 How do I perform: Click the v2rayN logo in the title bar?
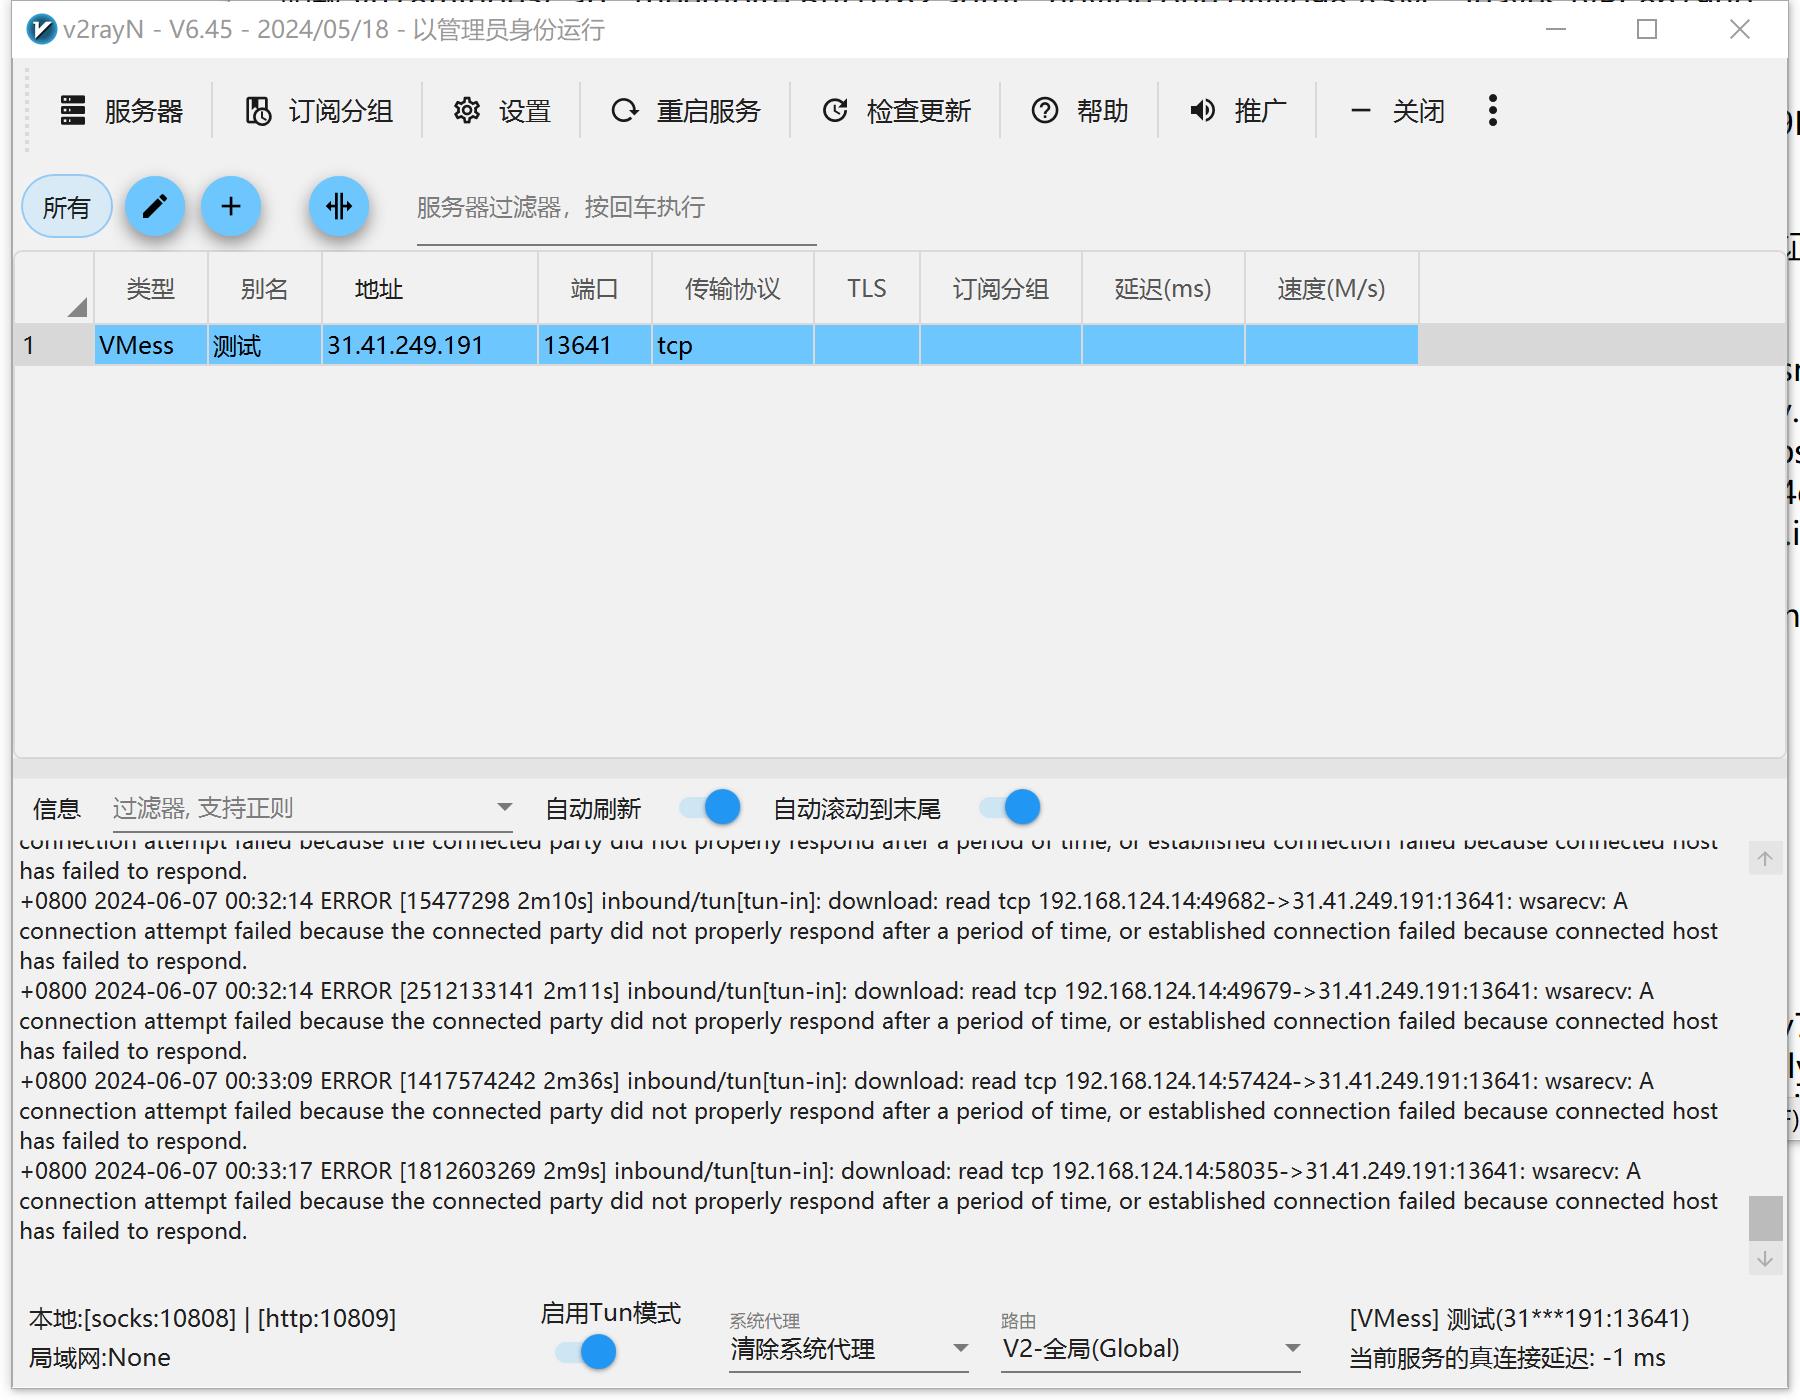point(41,30)
